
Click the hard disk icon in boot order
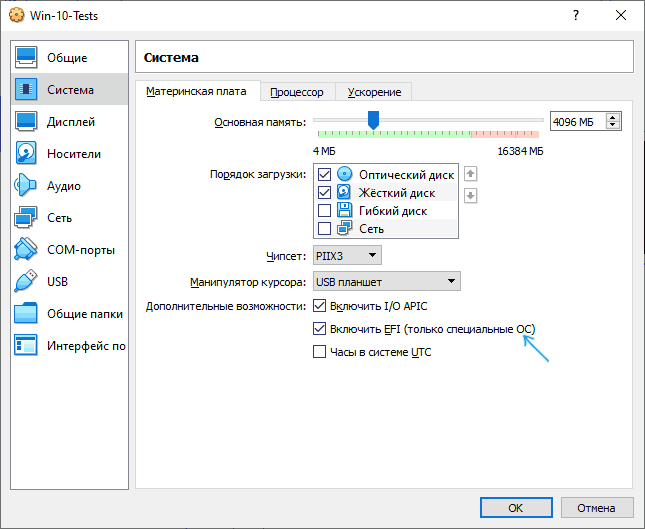tap(344, 192)
